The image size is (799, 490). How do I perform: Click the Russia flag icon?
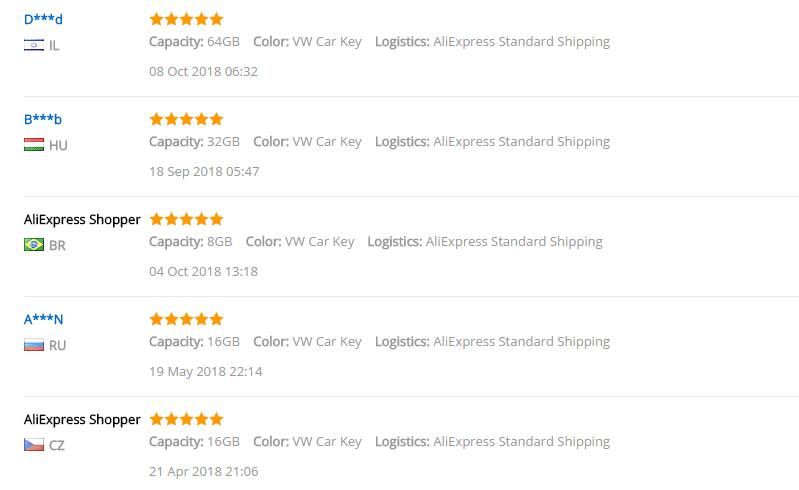pos(34,345)
